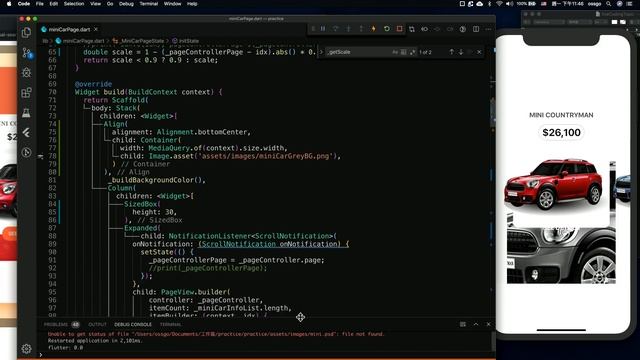This screenshot has width=640, height=360.
Task: Click 'PageView.builder(' on line 95
Action: point(196,292)
